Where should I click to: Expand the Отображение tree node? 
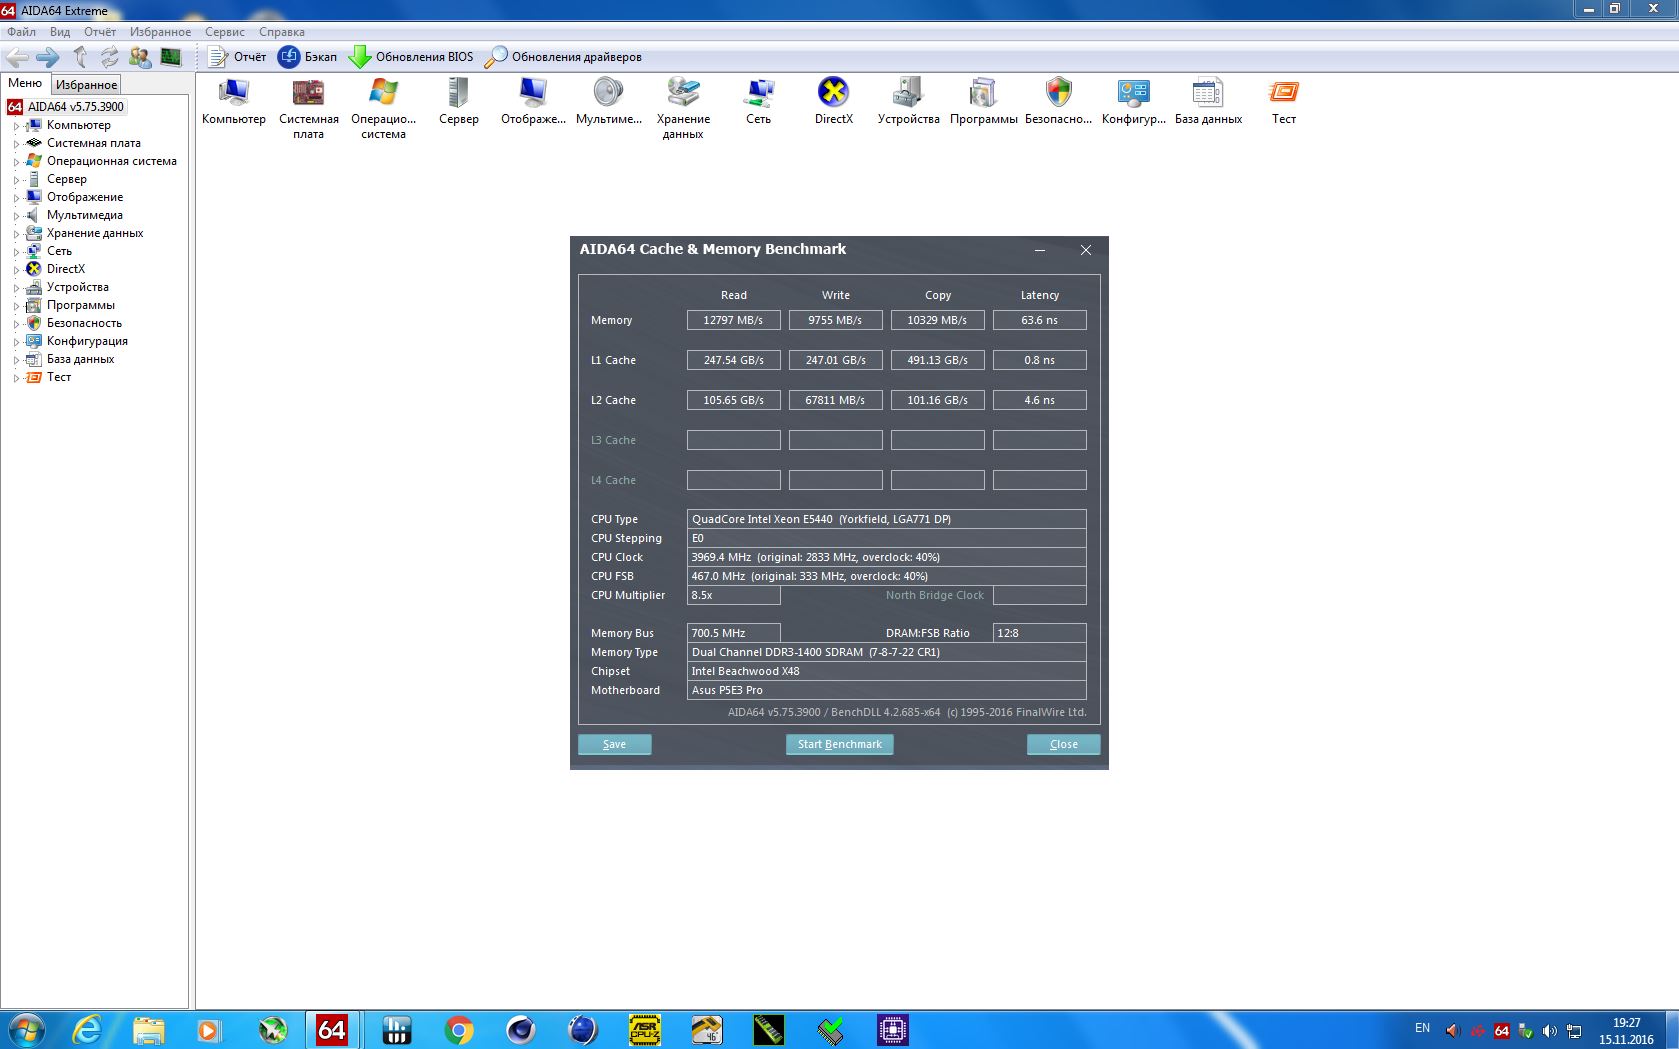16,198
